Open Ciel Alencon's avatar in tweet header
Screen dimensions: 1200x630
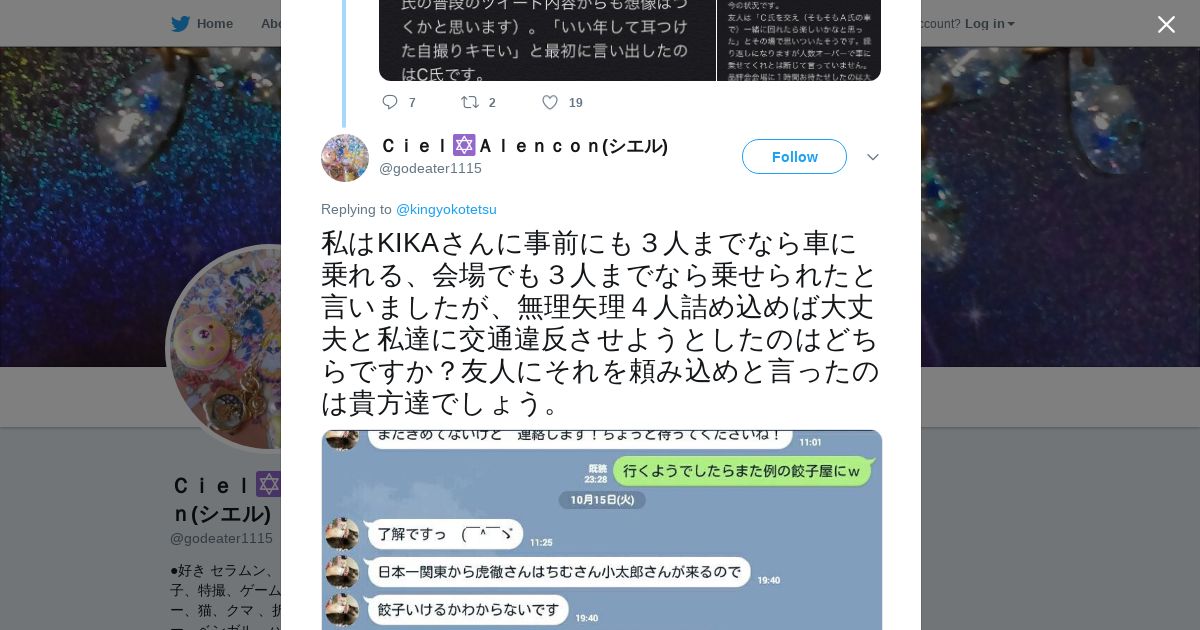click(345, 158)
